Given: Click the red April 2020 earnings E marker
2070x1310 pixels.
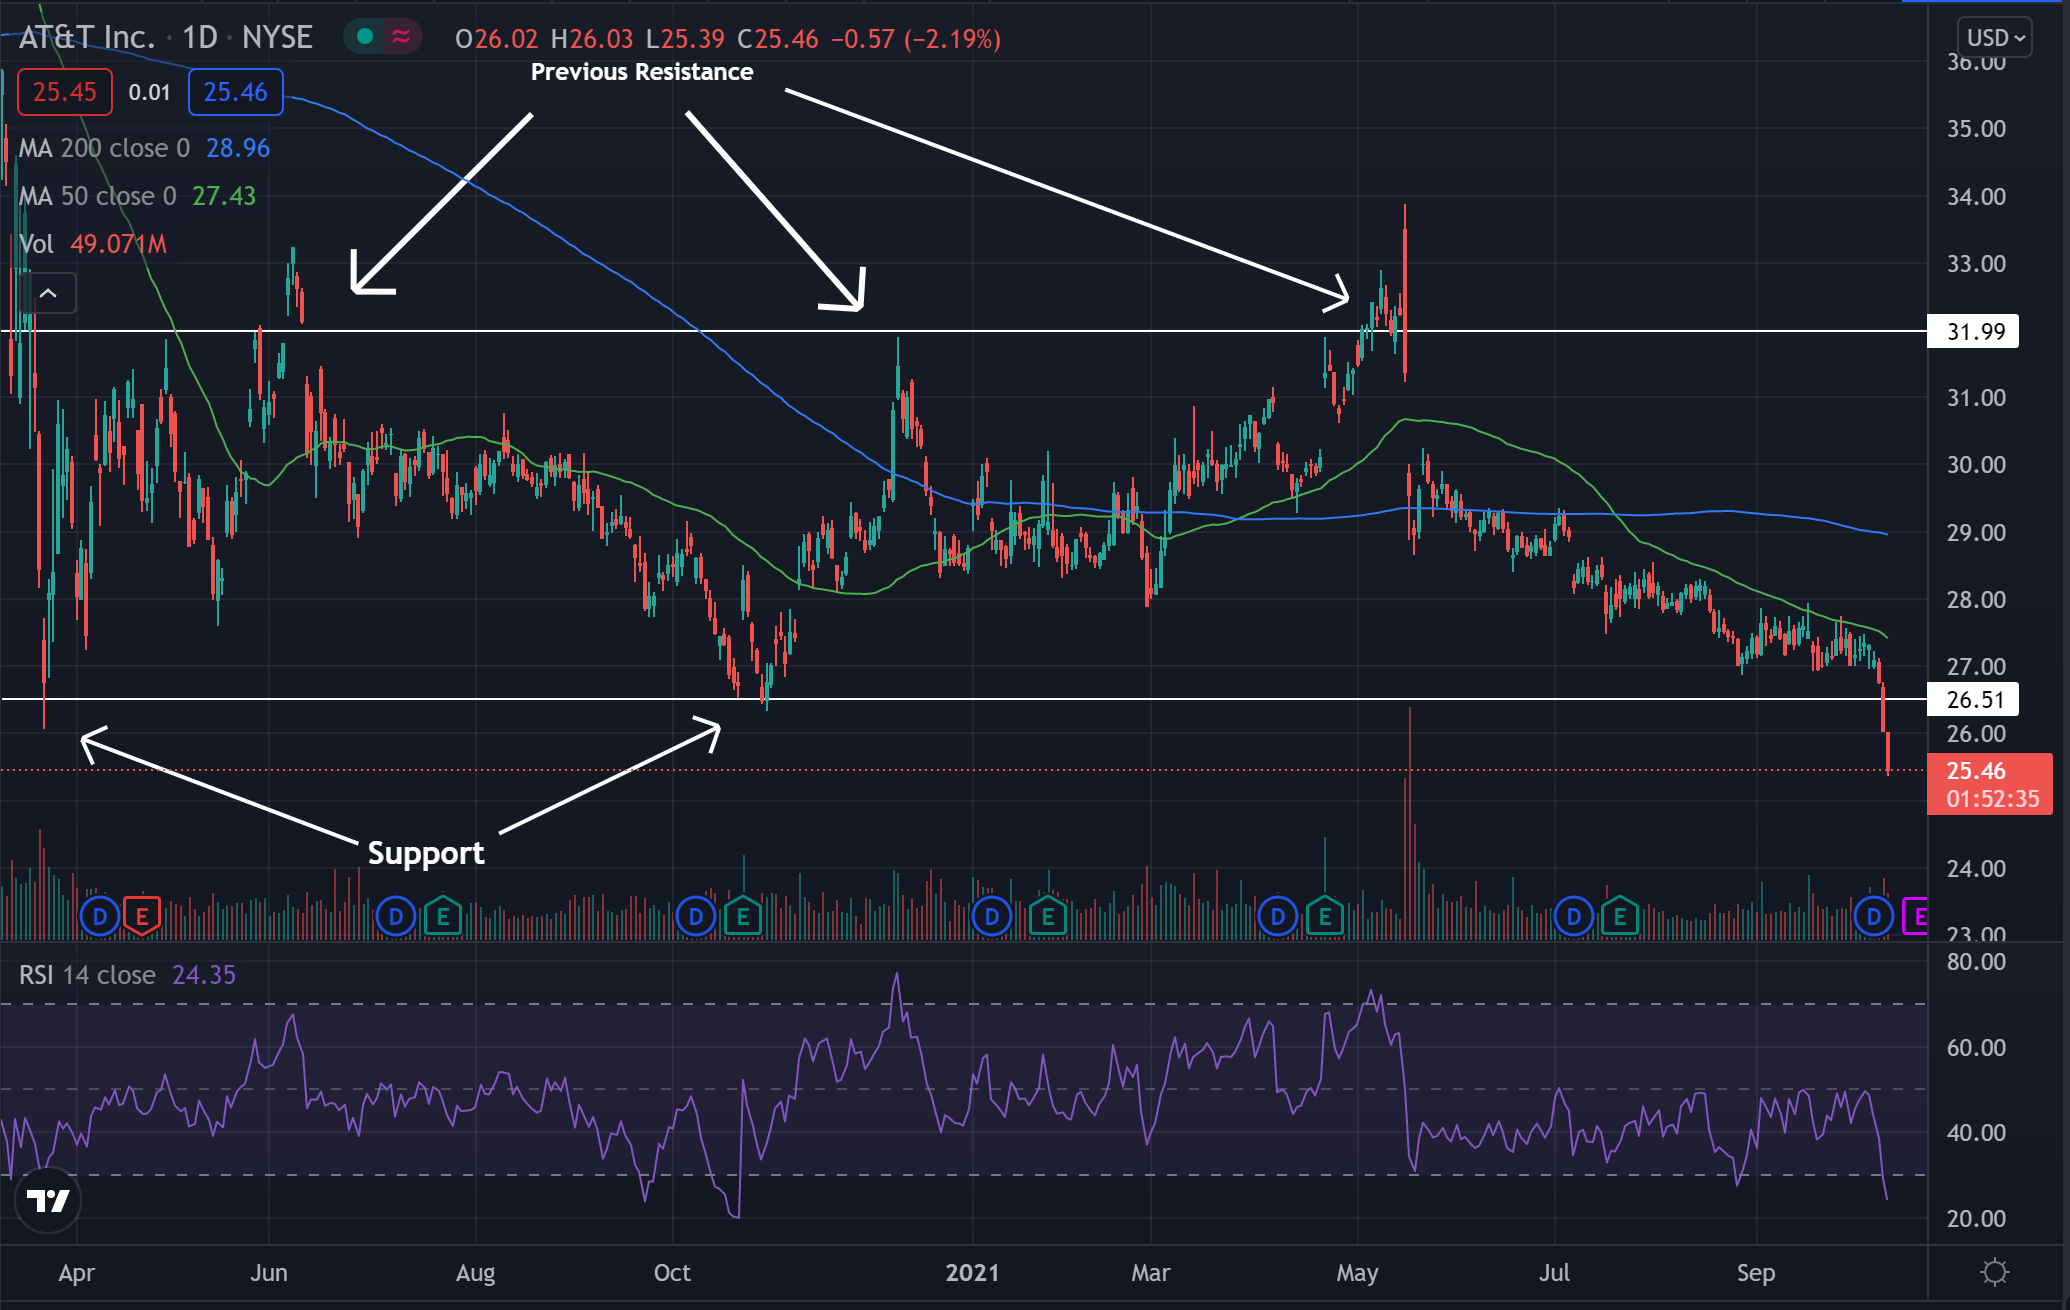Looking at the screenshot, I should (142, 916).
